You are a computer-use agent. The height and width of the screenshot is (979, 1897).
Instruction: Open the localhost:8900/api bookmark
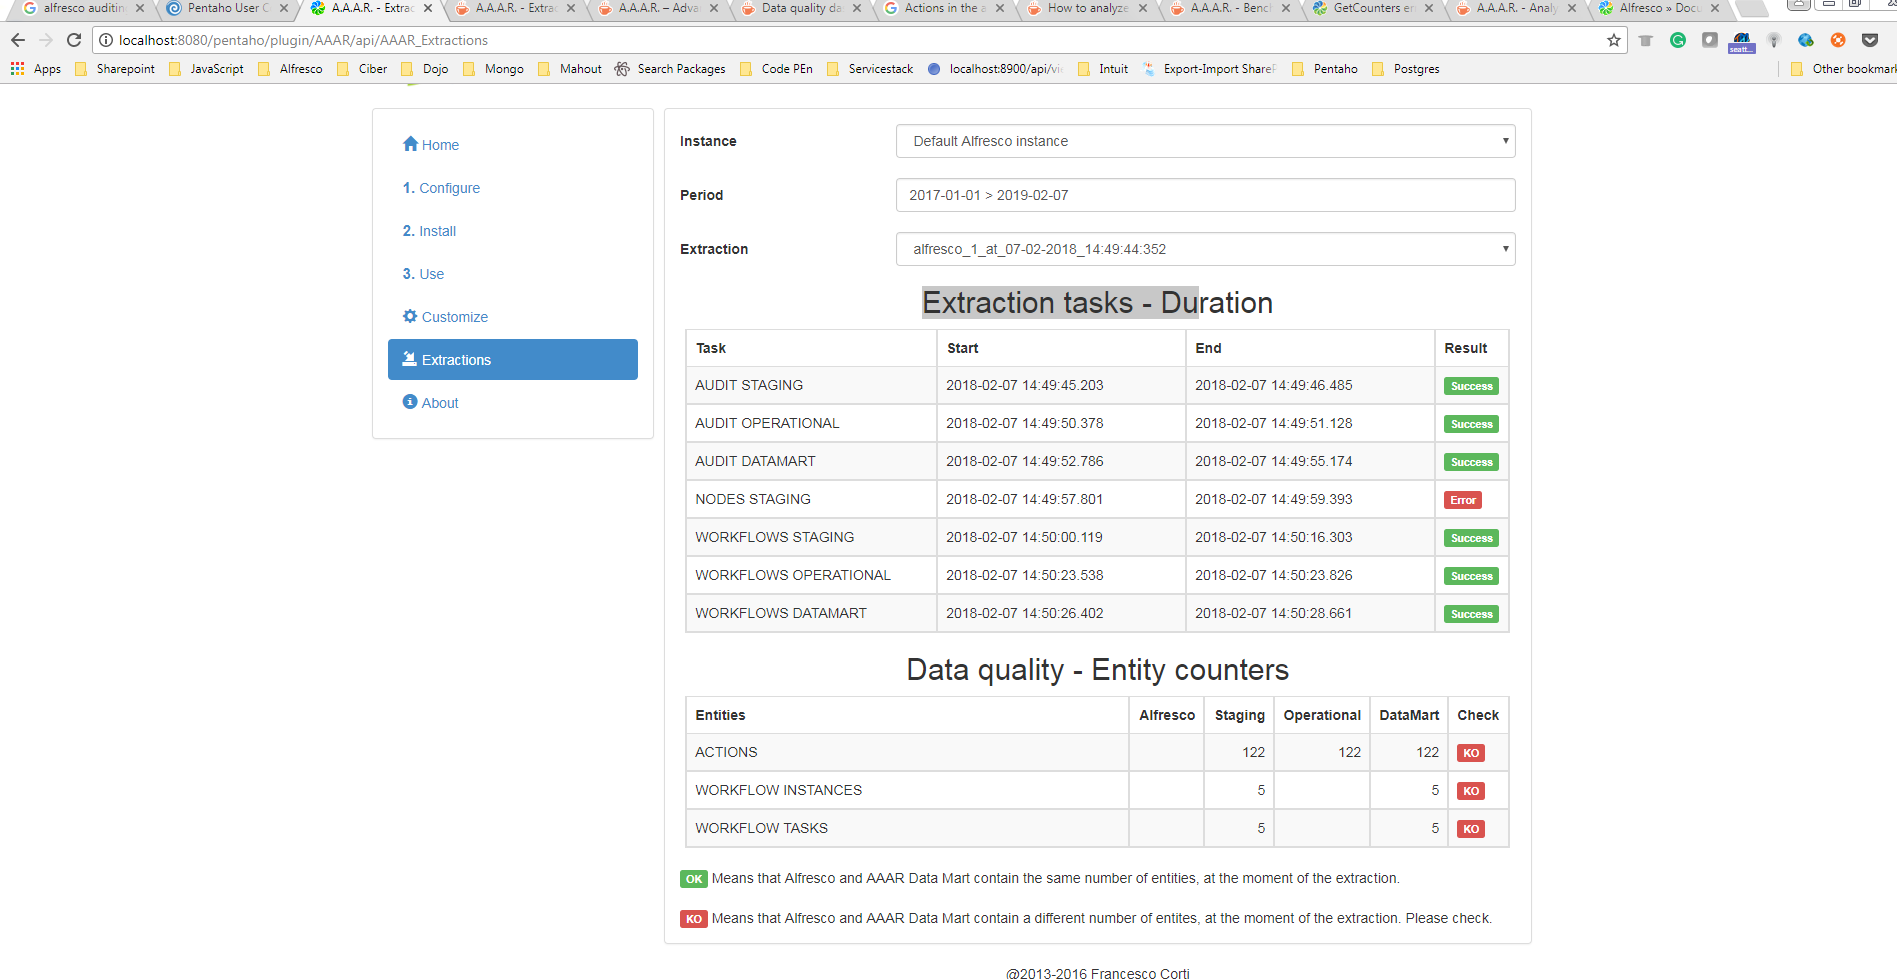point(995,69)
